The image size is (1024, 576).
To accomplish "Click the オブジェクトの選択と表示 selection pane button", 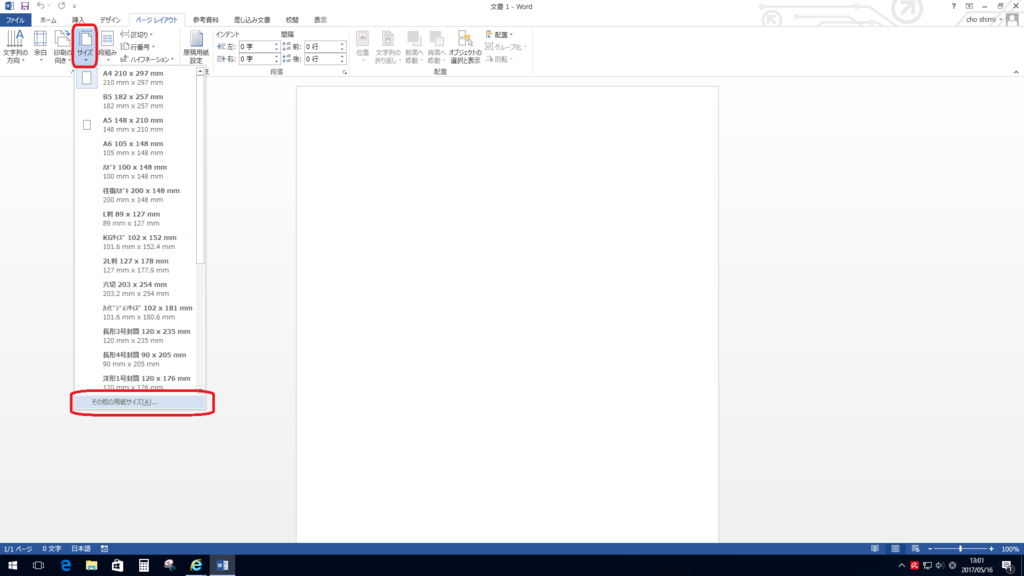I will [465, 46].
